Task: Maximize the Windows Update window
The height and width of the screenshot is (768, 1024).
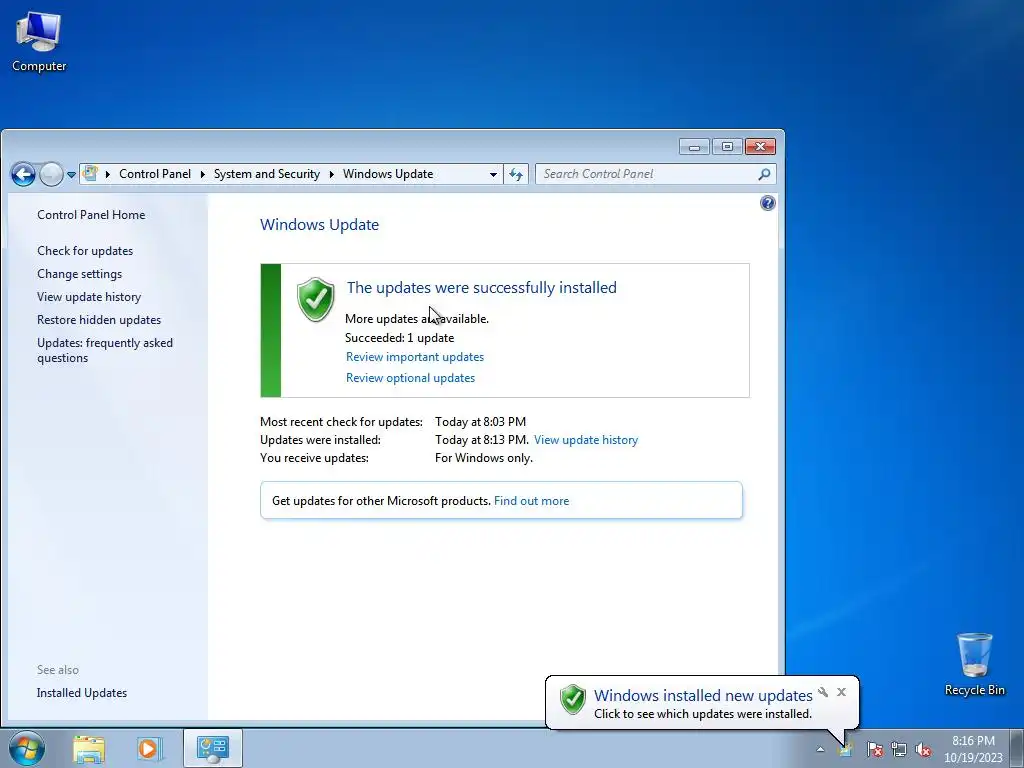Action: click(727, 147)
